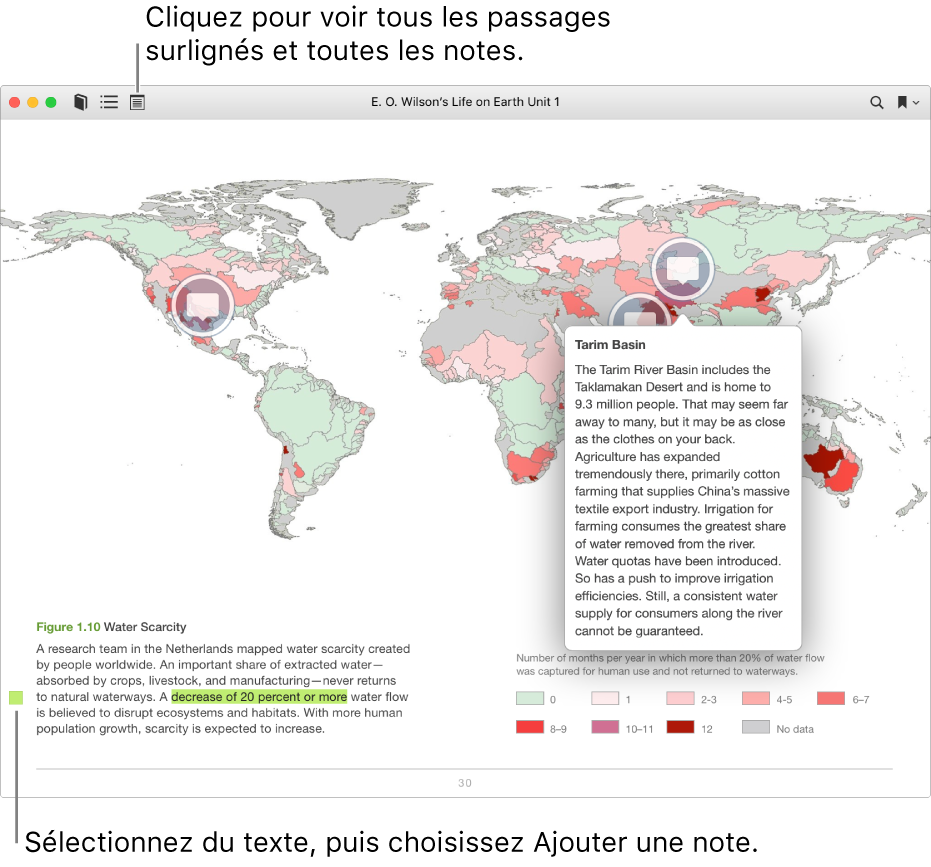Minimize the window with the yellow button
The width and height of the screenshot is (931, 867).
coord(33,103)
